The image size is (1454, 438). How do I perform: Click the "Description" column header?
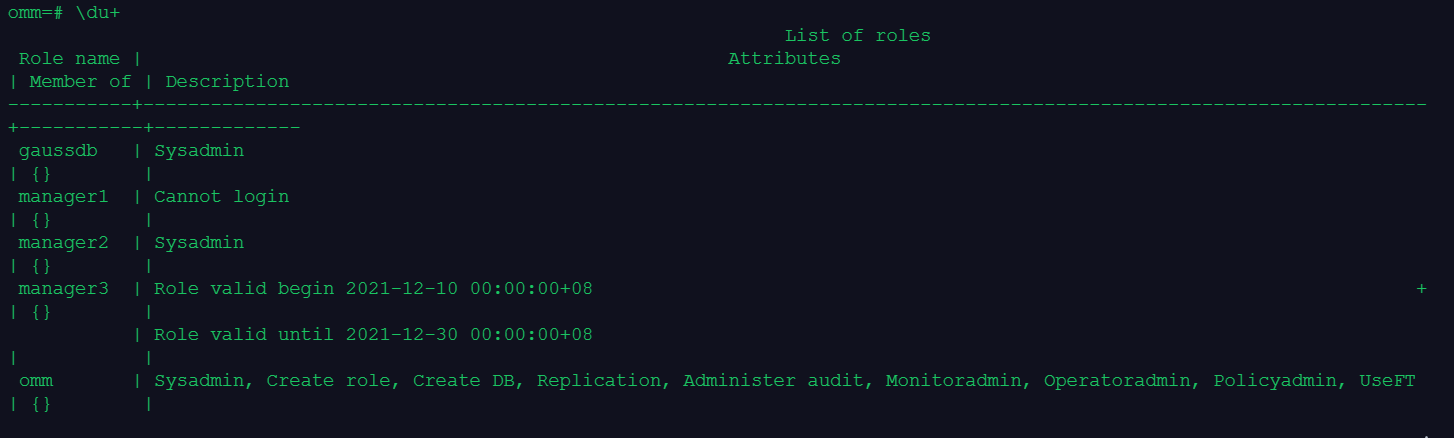click(x=227, y=82)
